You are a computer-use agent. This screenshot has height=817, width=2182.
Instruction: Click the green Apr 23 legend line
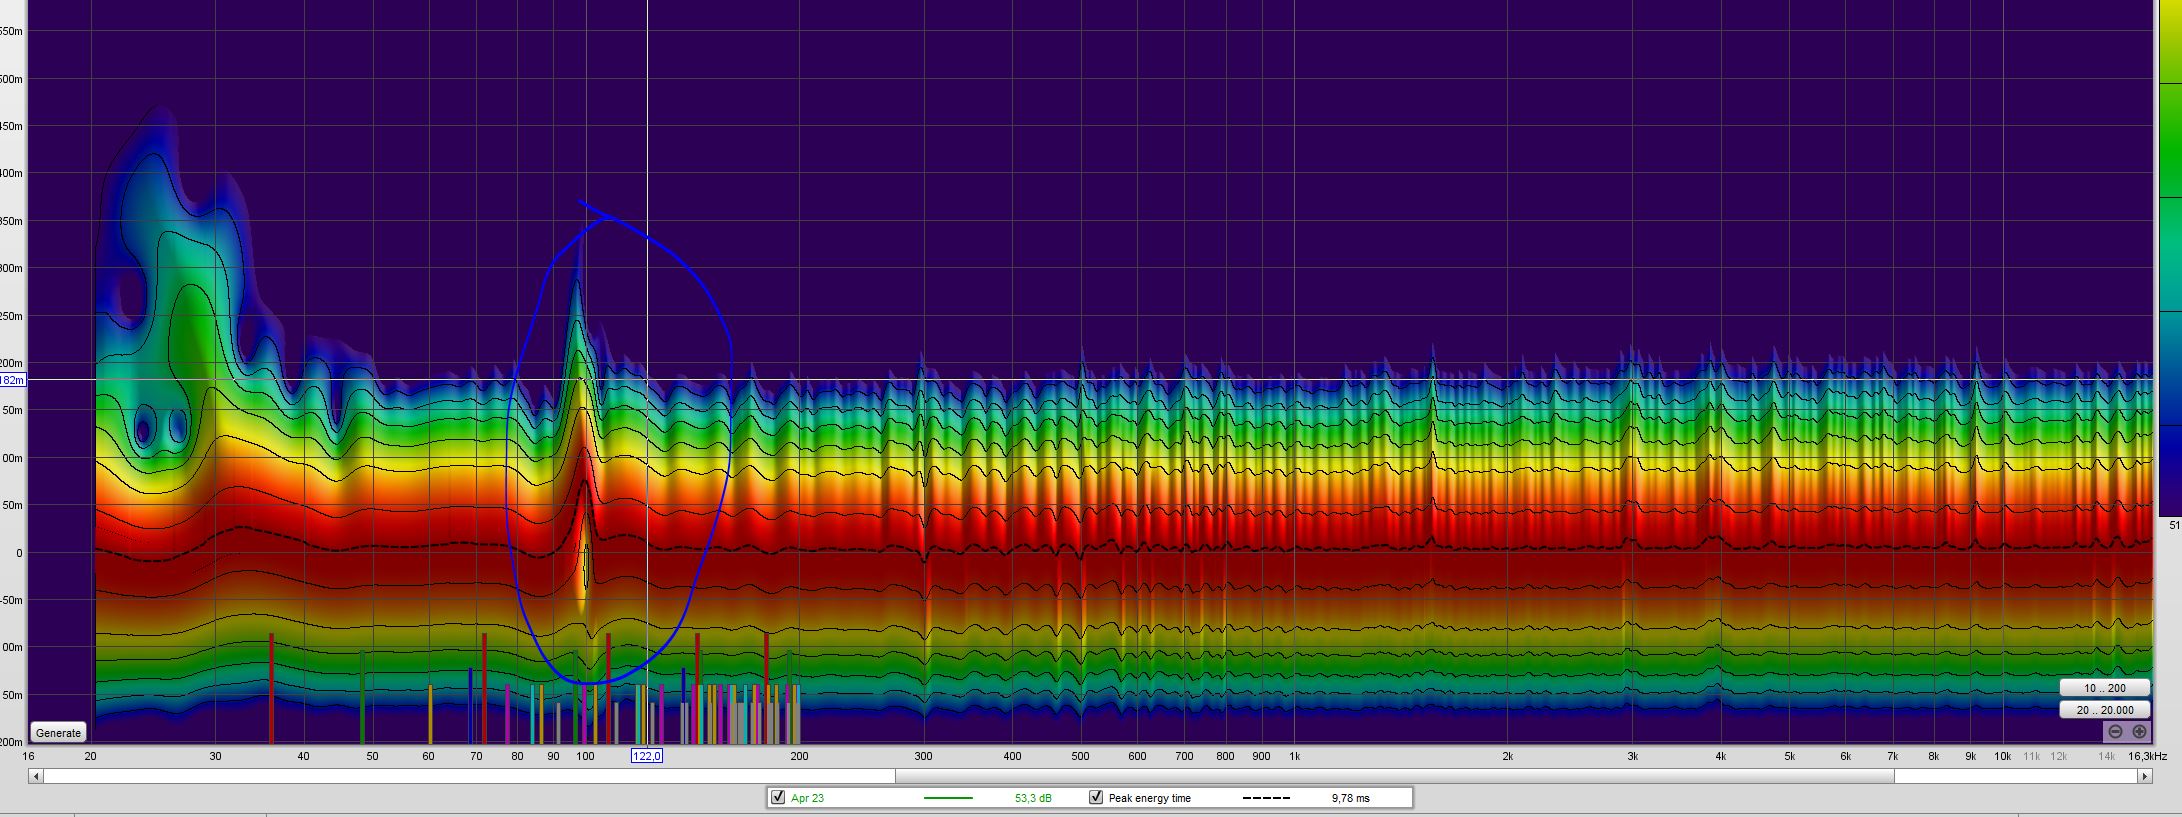click(947, 798)
